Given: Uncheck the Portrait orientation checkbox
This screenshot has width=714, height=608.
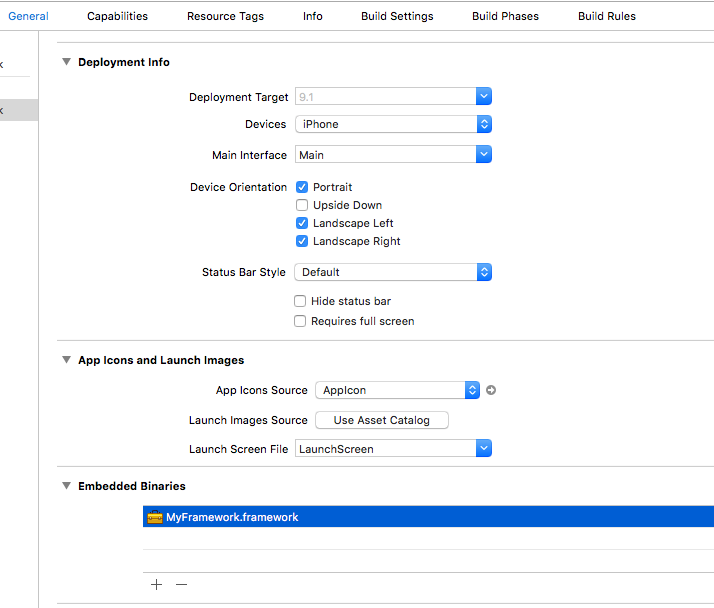Looking at the screenshot, I should click(302, 187).
